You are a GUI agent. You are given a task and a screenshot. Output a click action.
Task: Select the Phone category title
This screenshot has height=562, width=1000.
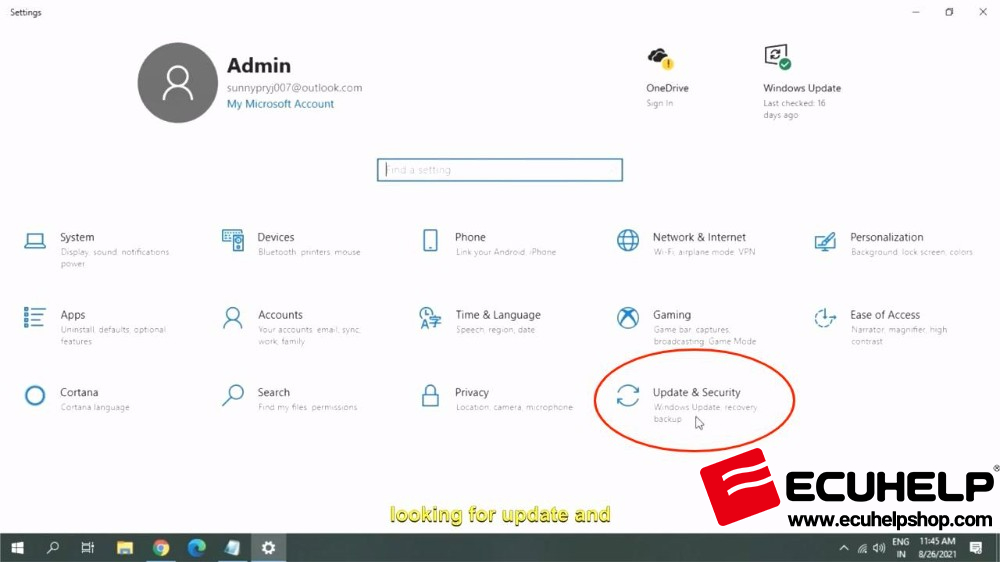[470, 237]
